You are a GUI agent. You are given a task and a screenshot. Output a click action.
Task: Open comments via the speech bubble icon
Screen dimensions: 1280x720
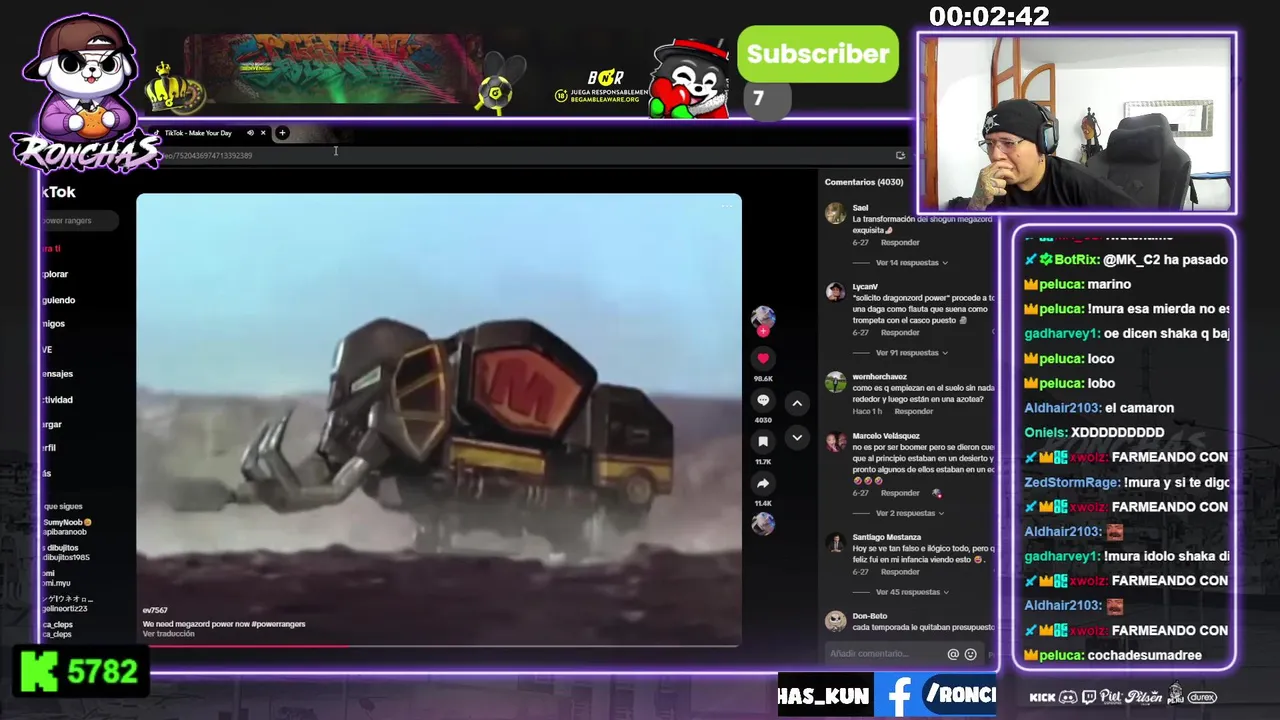[x=763, y=400]
